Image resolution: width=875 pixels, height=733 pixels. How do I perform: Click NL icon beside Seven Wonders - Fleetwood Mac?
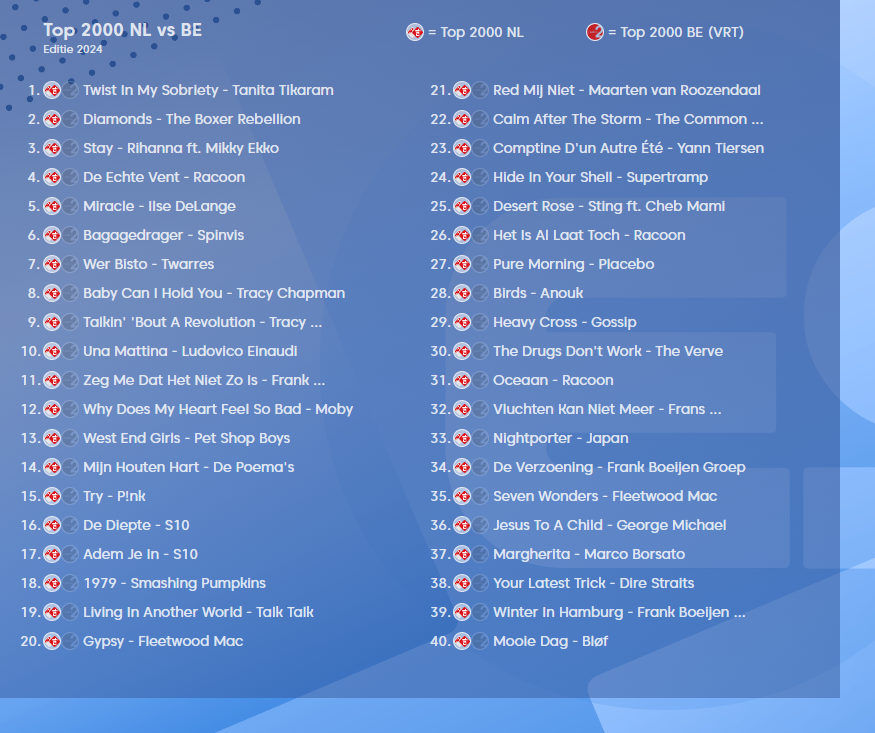[x=462, y=496]
